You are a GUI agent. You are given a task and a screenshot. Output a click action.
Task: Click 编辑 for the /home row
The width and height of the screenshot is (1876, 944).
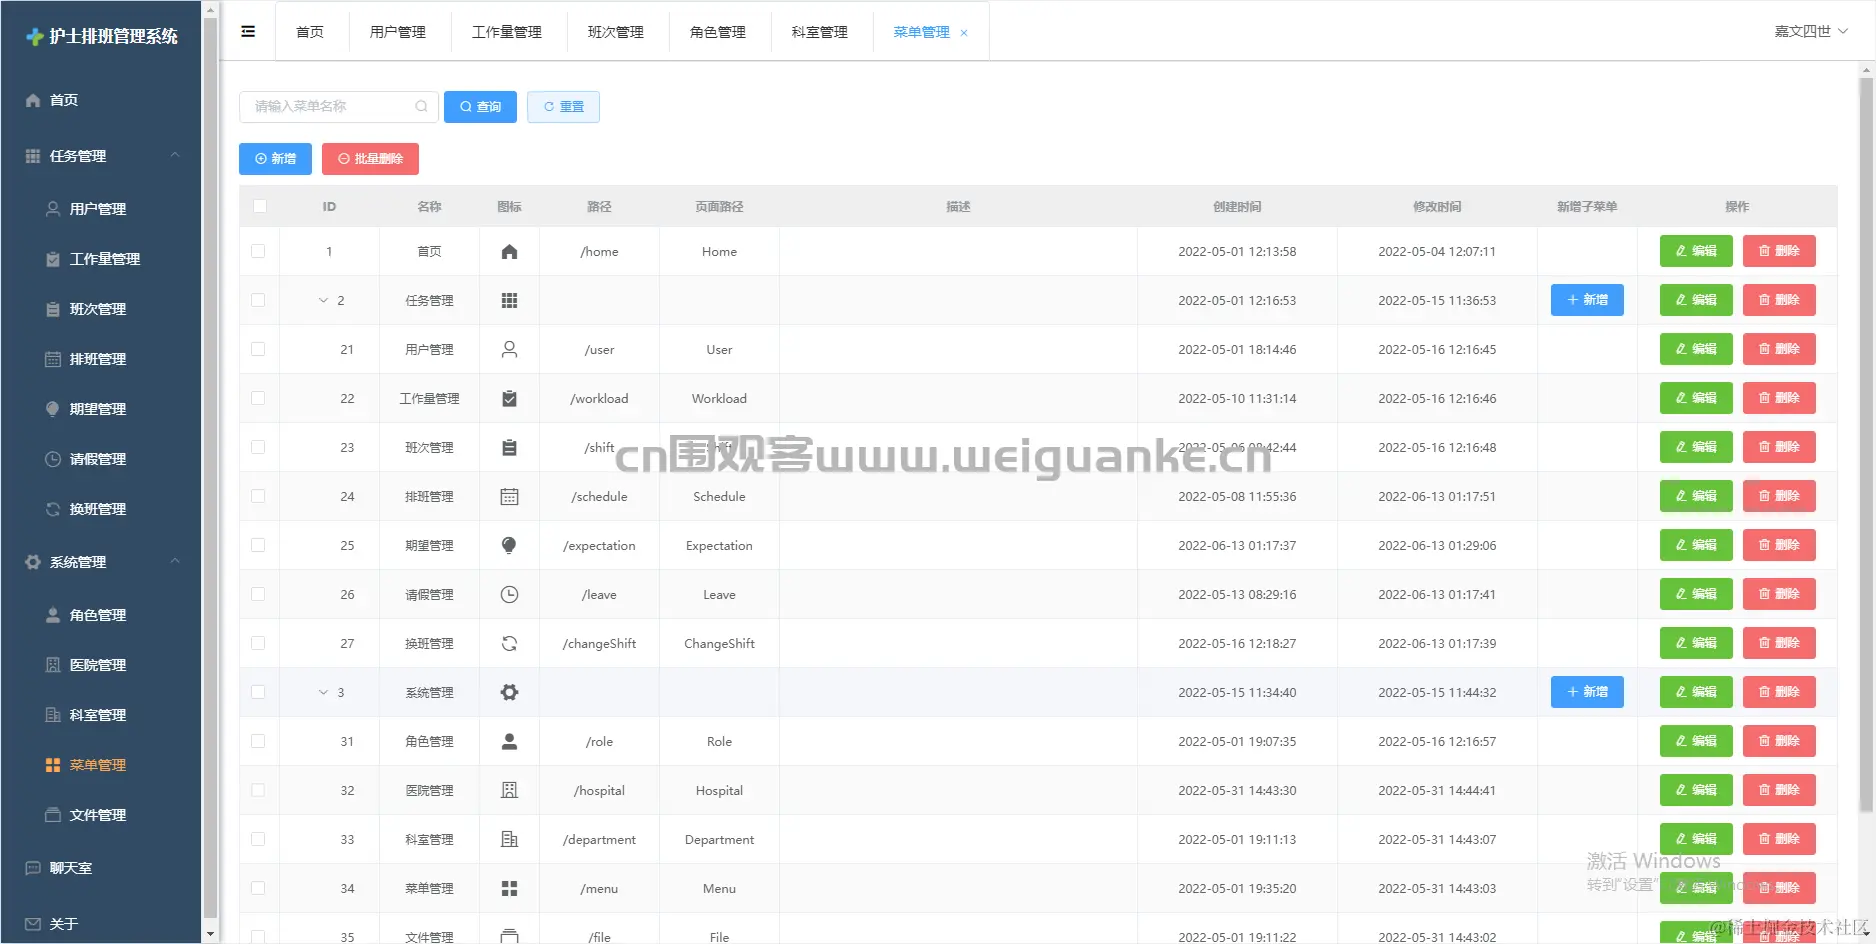(x=1696, y=251)
